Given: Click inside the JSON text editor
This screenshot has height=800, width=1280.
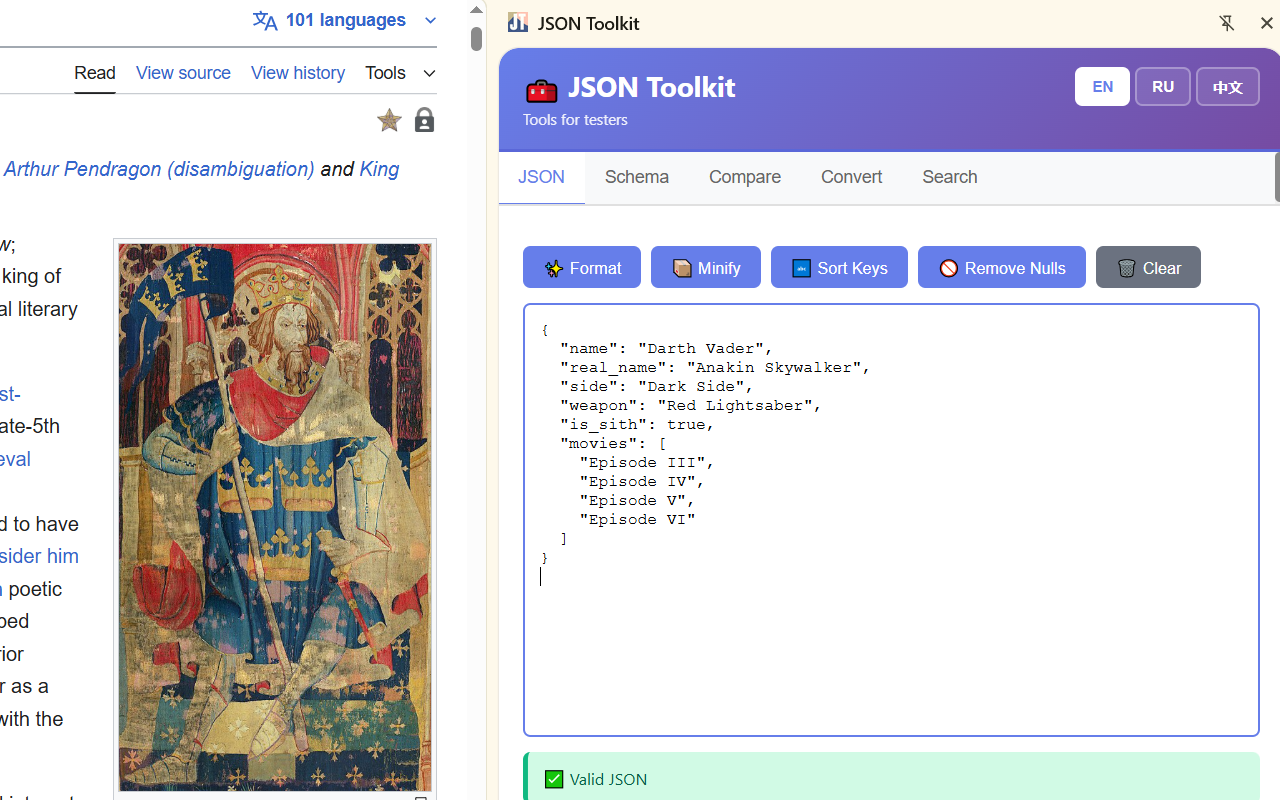Looking at the screenshot, I should point(891,520).
